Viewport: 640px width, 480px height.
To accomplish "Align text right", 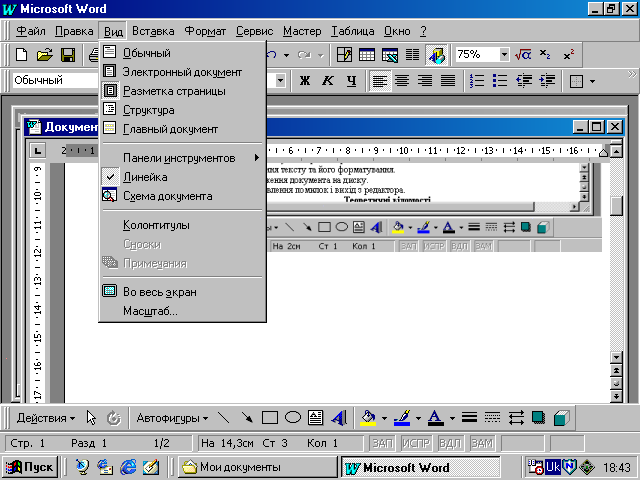I will click(x=425, y=81).
